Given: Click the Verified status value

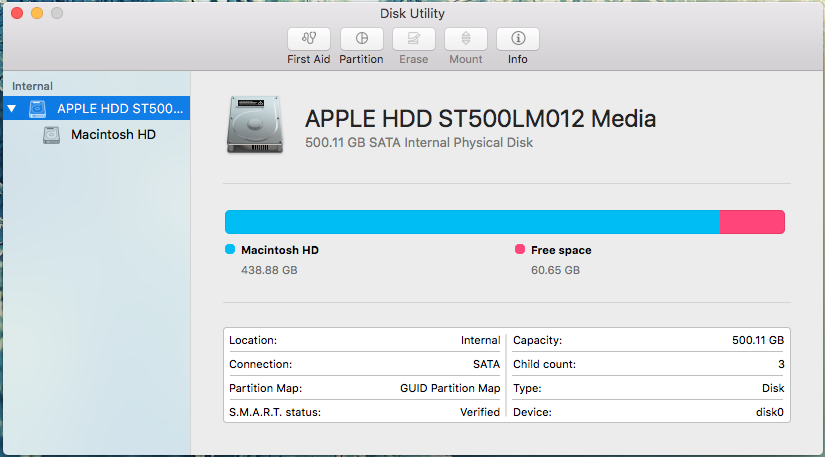Looking at the screenshot, I should coord(480,412).
